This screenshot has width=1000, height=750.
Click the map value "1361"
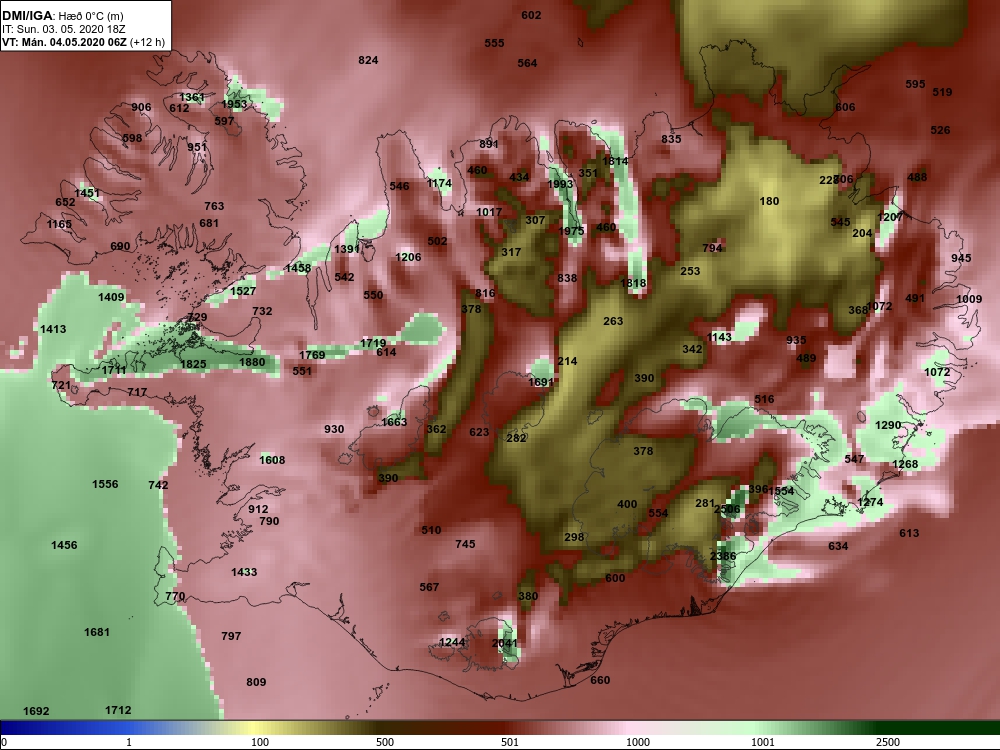[192, 97]
